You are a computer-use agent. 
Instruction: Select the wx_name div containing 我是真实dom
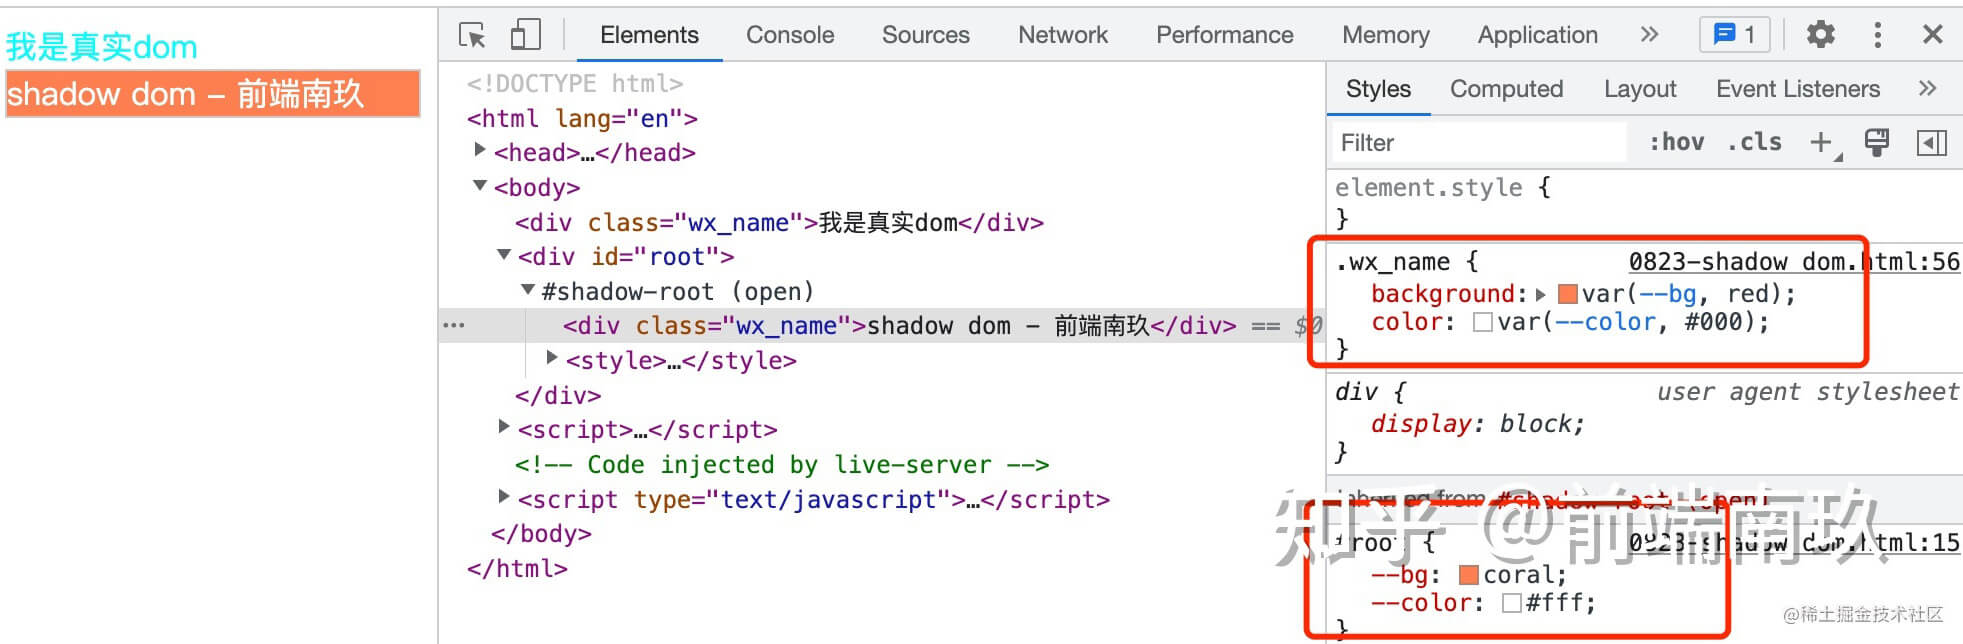tap(780, 222)
